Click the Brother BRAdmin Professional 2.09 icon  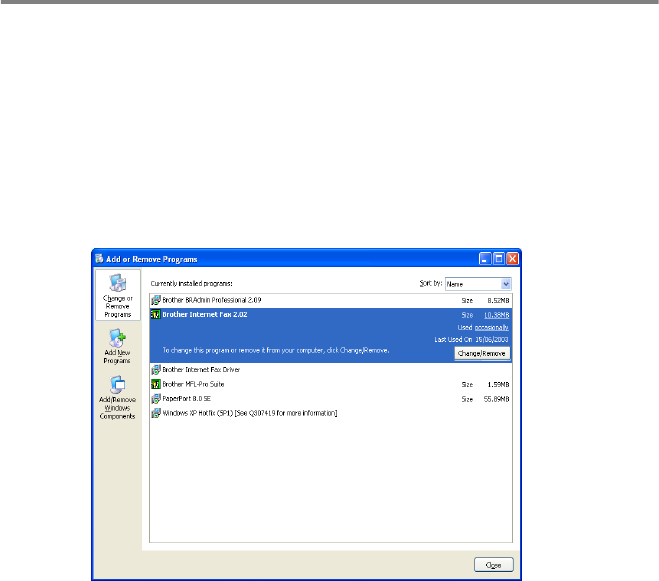tap(156, 300)
